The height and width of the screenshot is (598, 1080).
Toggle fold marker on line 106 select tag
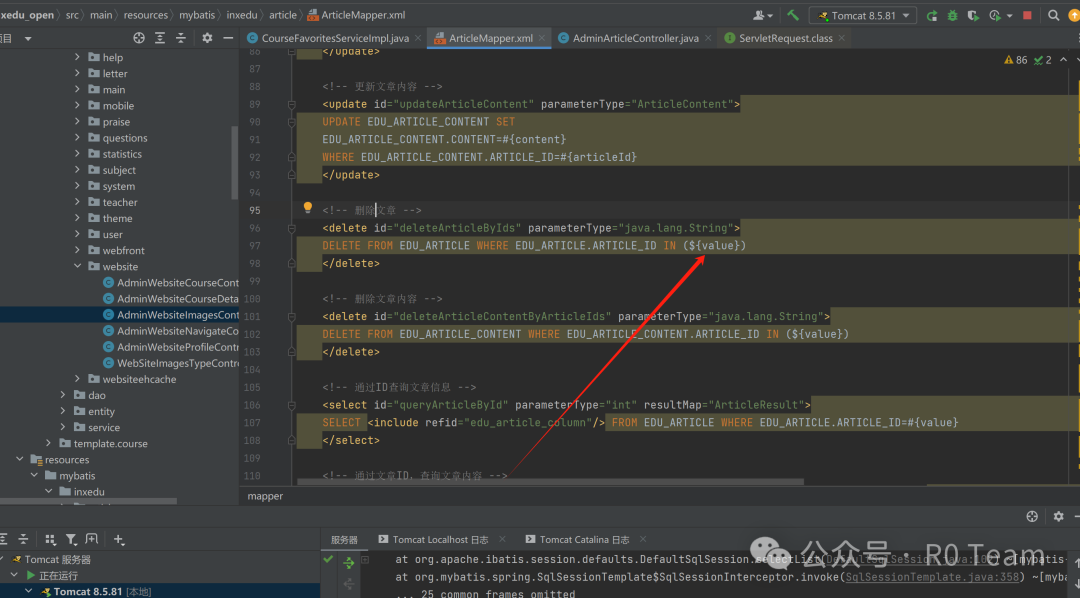(x=291, y=406)
